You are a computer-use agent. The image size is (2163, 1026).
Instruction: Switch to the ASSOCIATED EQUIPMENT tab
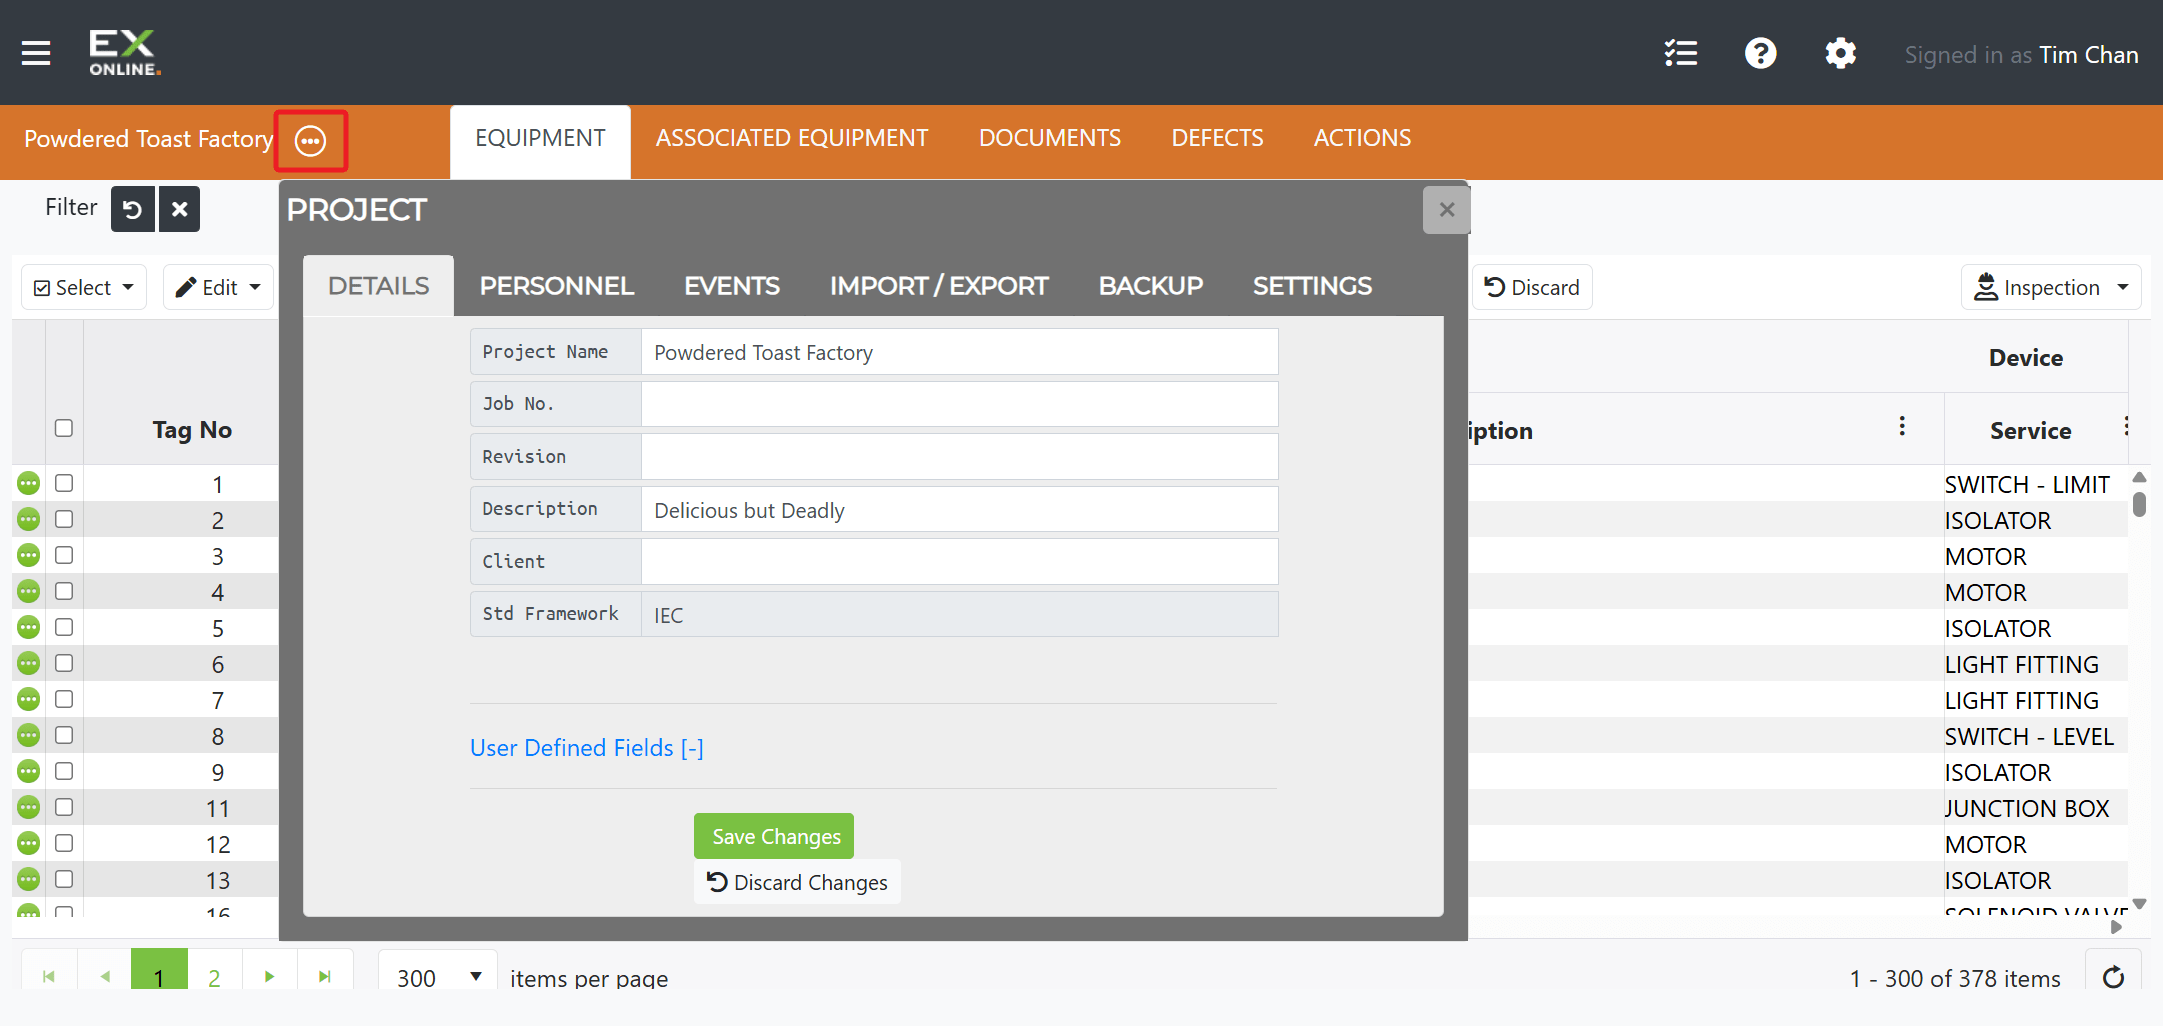tap(792, 138)
